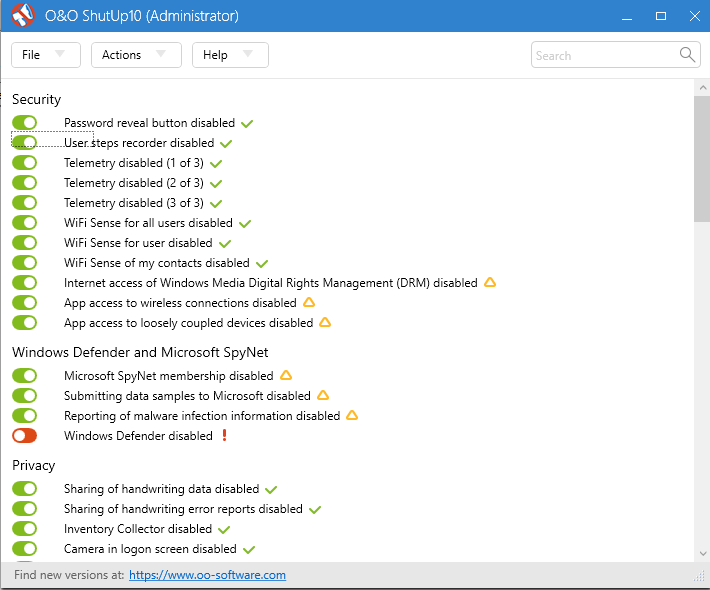Click checkmark beside WiFi Sense of my contacts disabled
The image size is (710, 590).
click(262, 263)
